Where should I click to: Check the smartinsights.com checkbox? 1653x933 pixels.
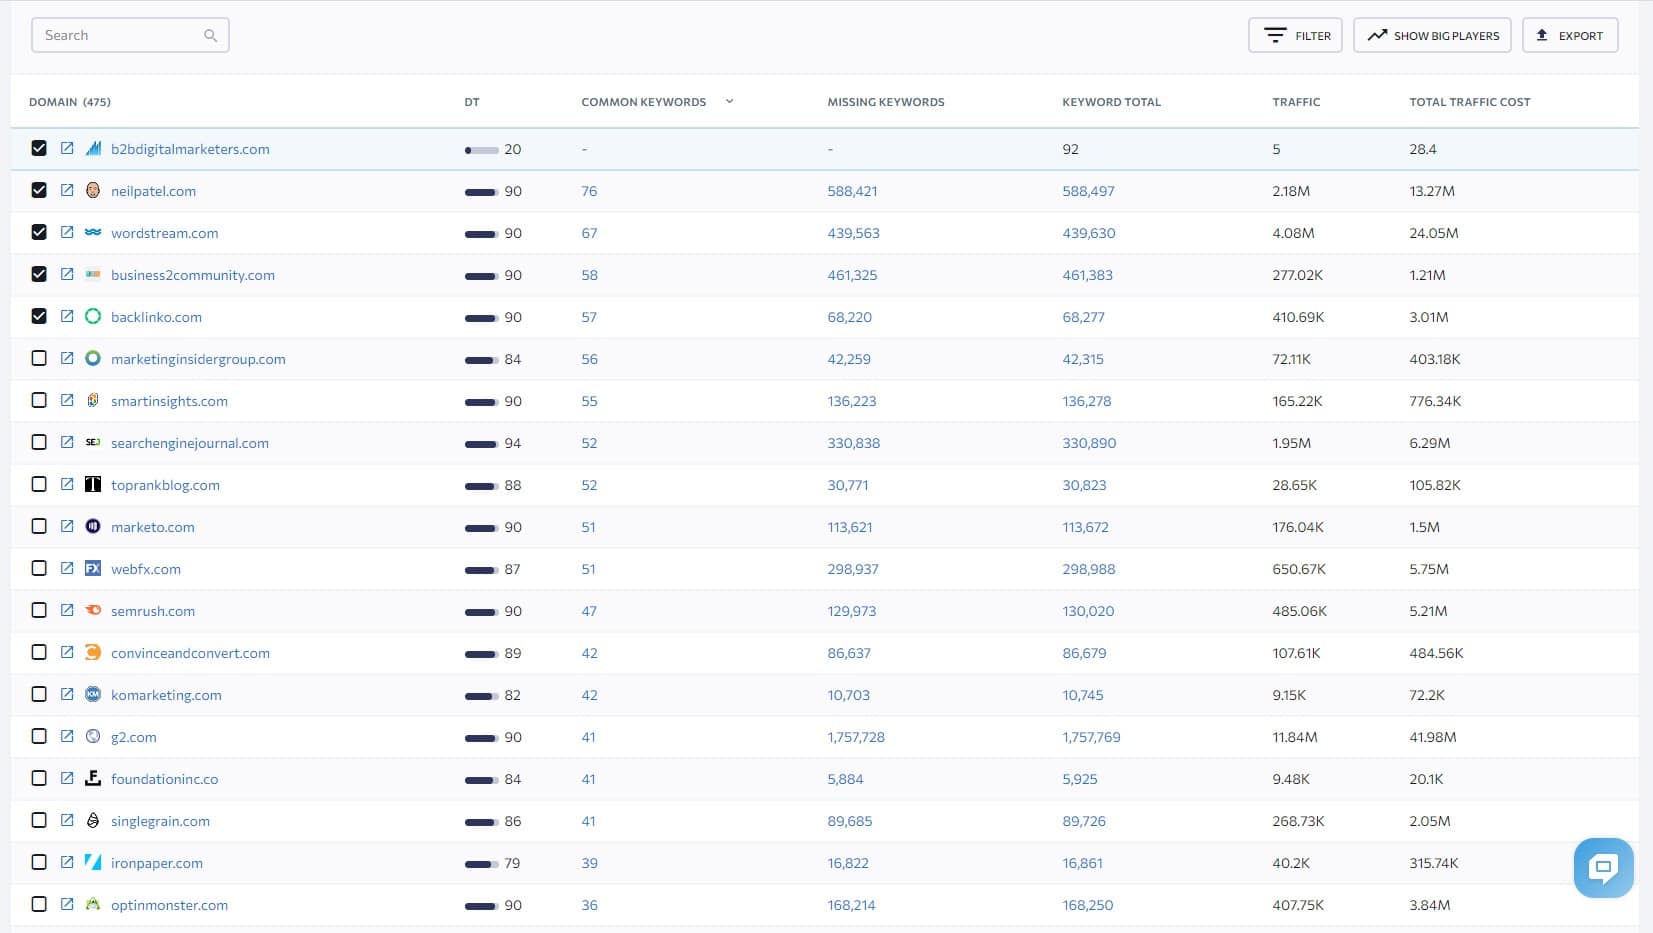(39, 400)
